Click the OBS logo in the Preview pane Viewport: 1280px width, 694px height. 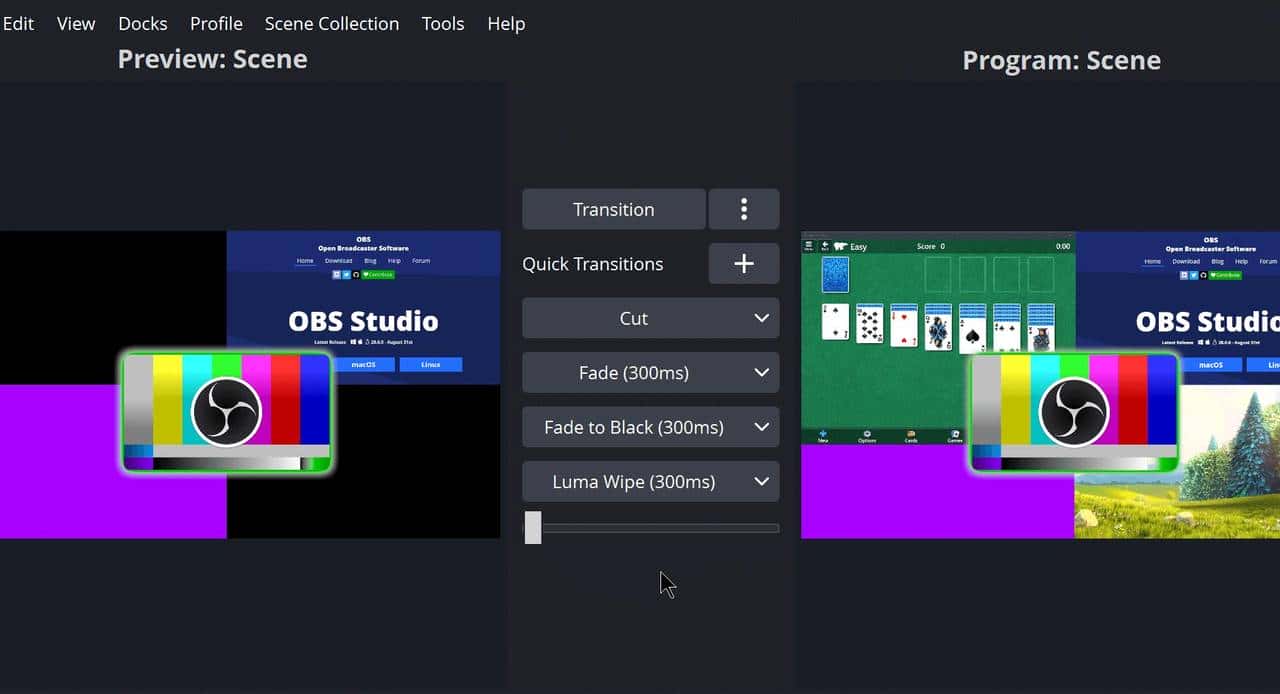click(226, 411)
